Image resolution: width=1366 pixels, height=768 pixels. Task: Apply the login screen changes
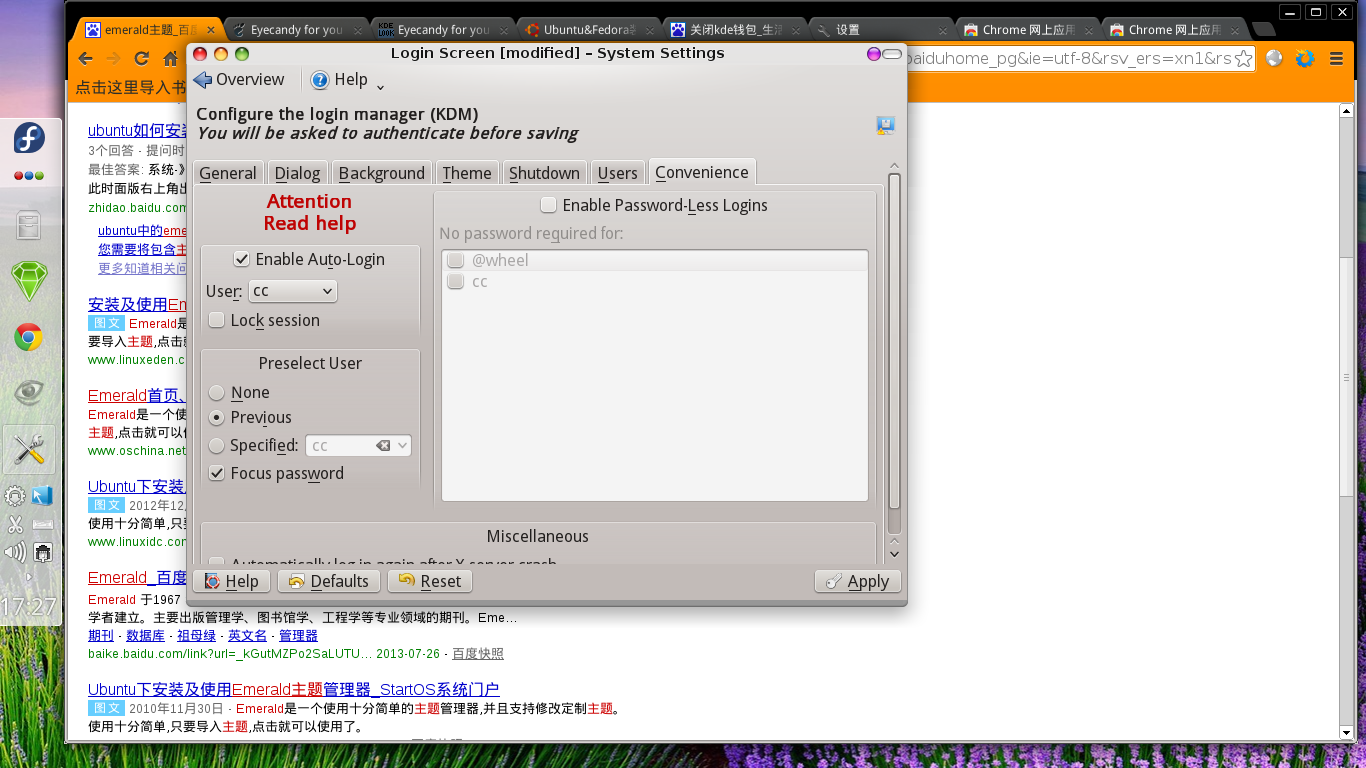858,581
